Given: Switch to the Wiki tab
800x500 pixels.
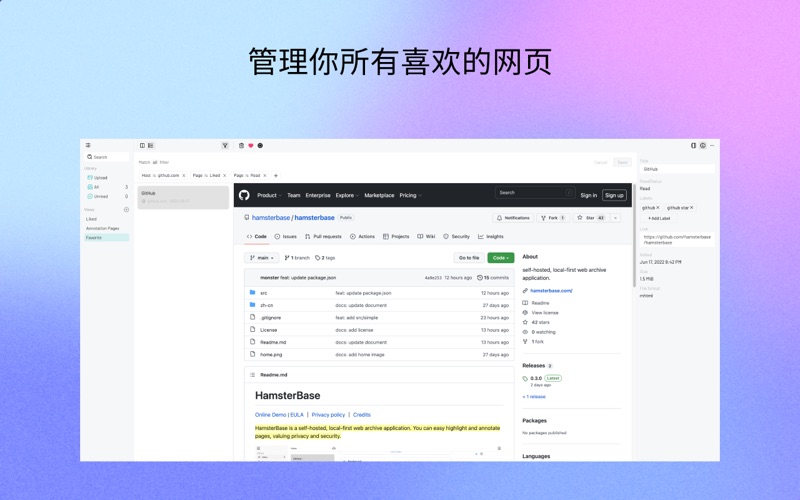Looking at the screenshot, I should tap(426, 236).
